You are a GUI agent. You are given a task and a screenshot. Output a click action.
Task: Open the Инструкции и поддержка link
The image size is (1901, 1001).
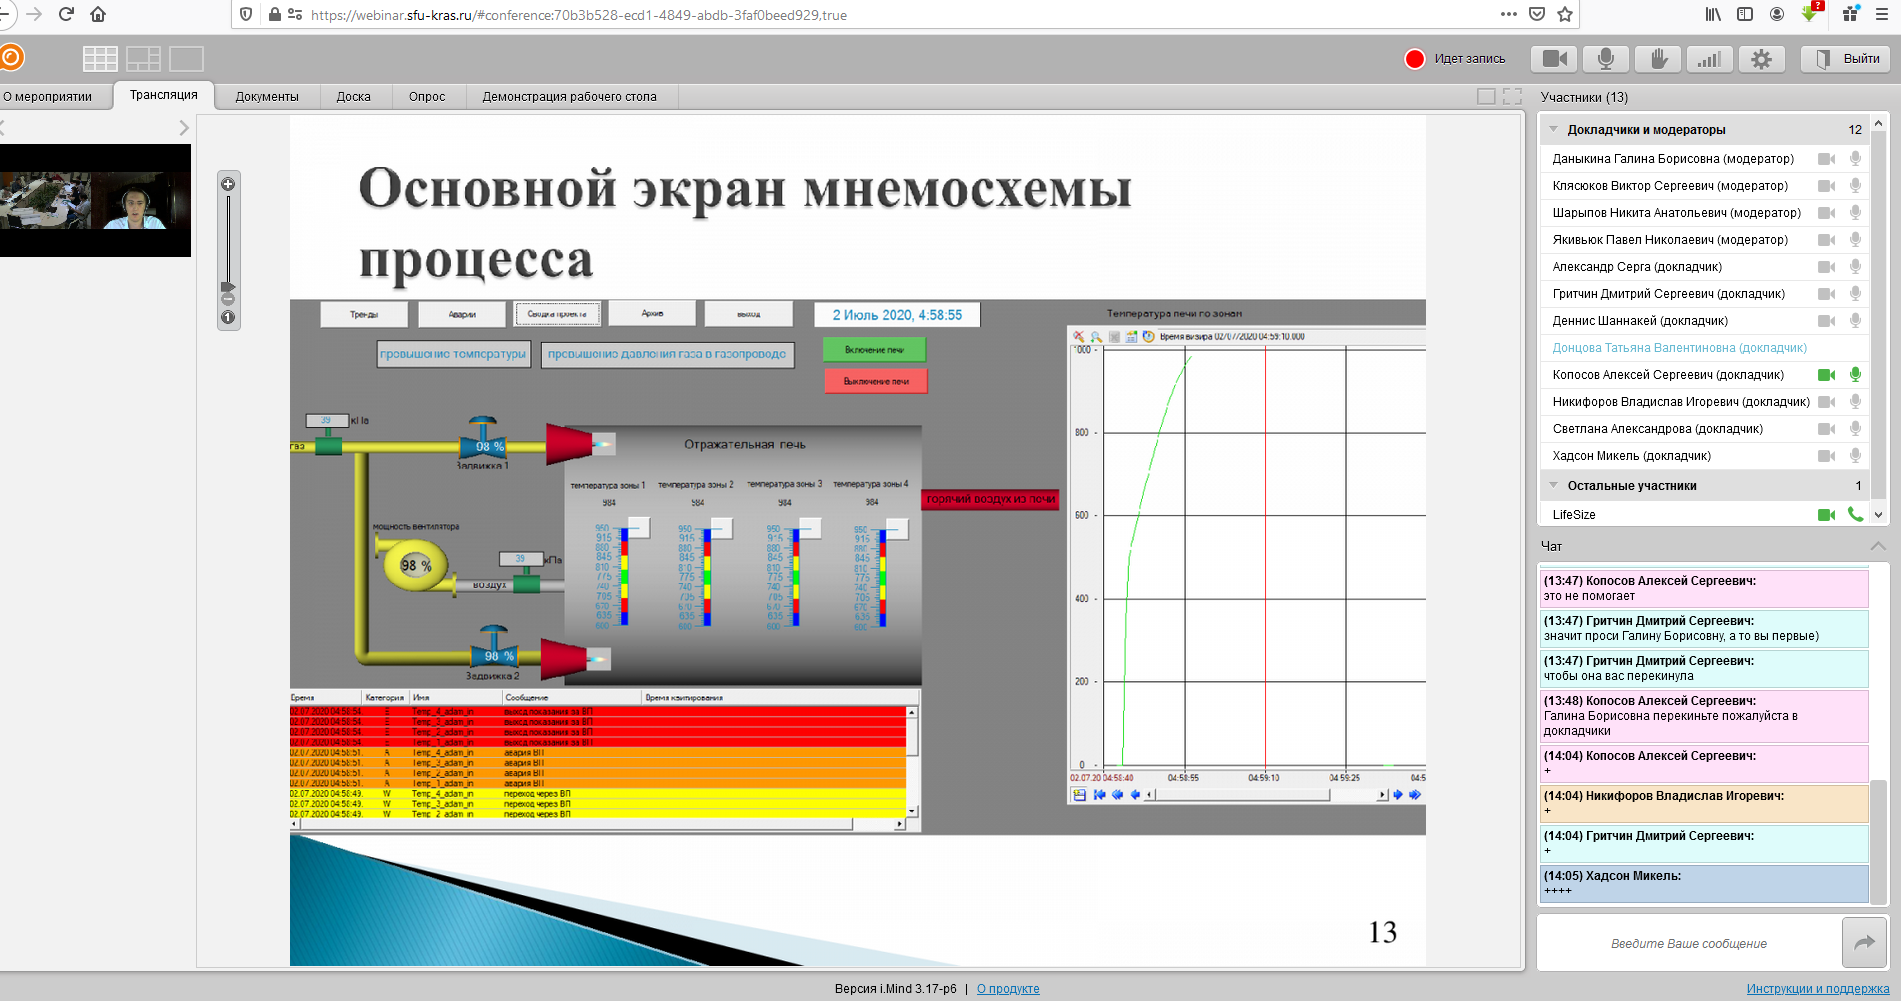(x=1817, y=989)
